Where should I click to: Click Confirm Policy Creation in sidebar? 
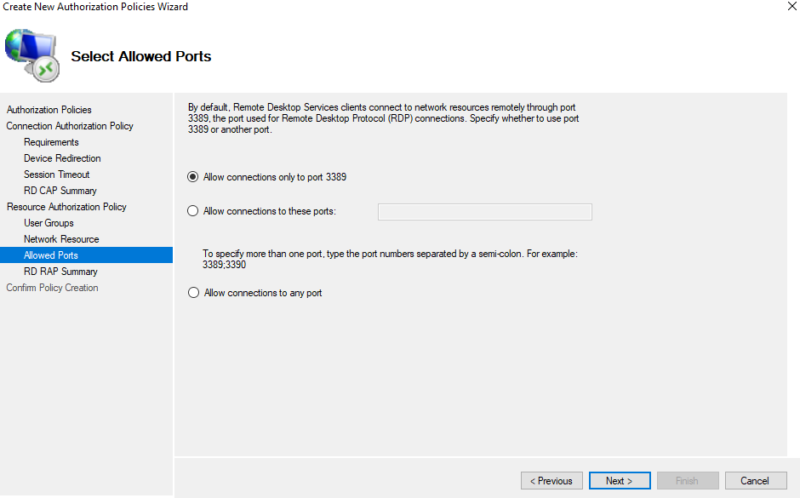pyautogui.click(x=52, y=288)
